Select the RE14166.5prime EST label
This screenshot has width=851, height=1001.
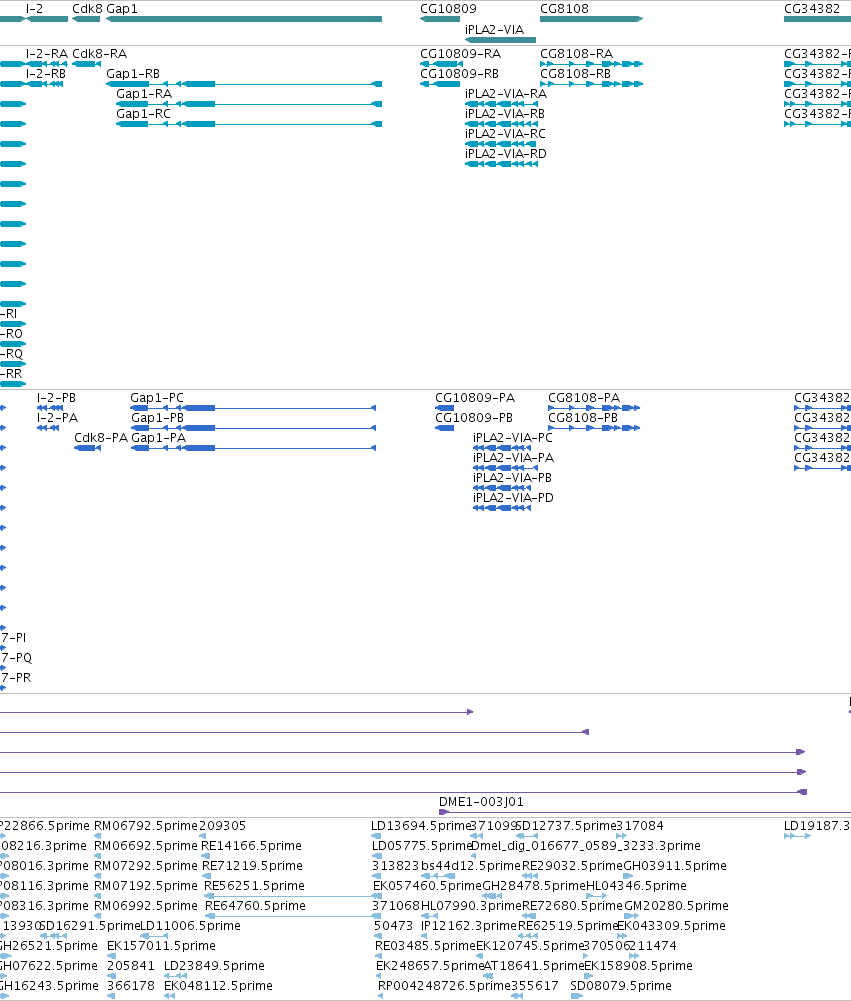[252, 846]
